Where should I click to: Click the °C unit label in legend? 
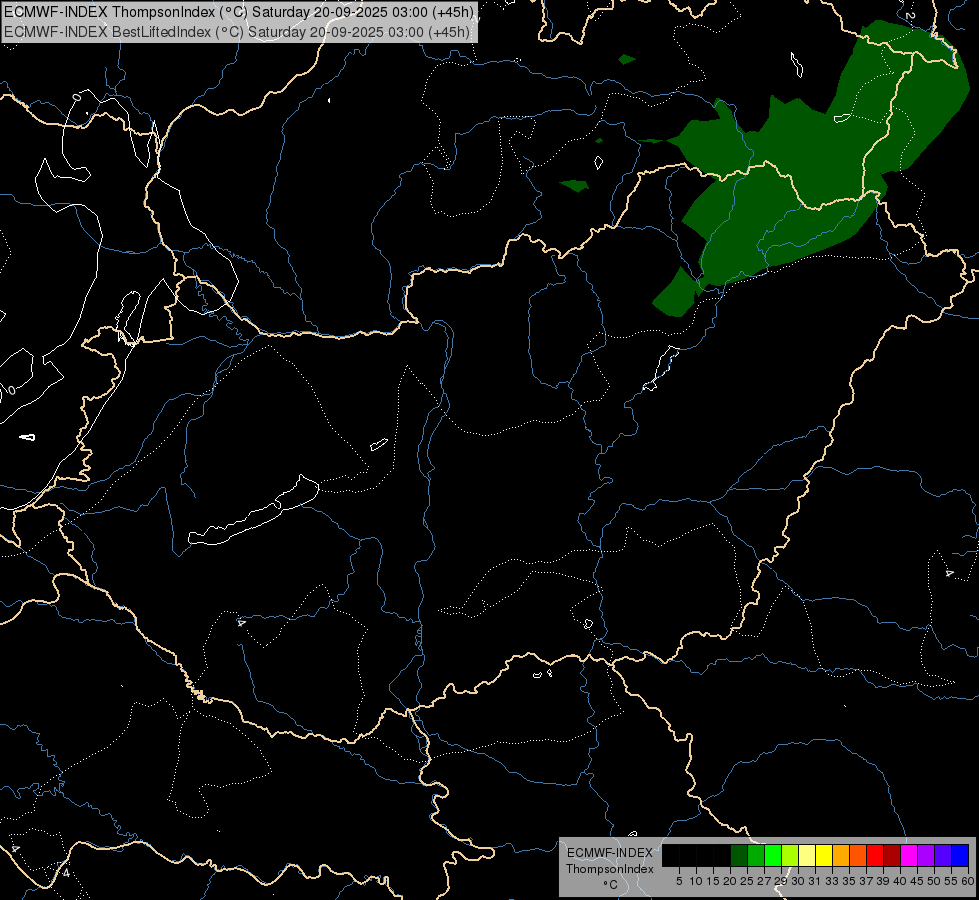click(x=610, y=885)
